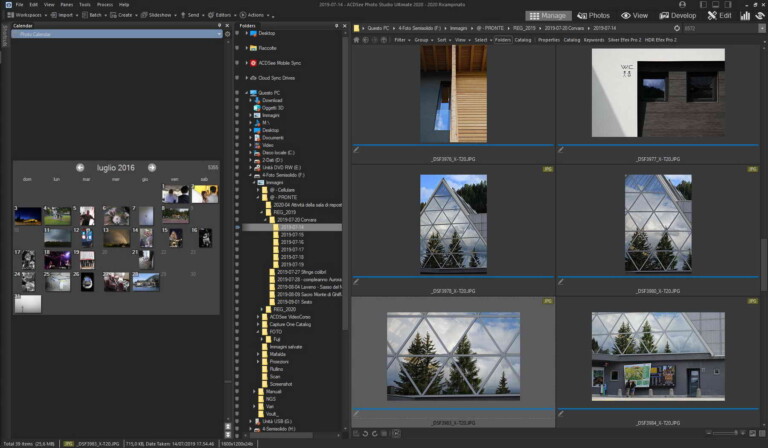The width and height of the screenshot is (768, 448).
Task: Open the Help menu
Action: coord(124,4)
